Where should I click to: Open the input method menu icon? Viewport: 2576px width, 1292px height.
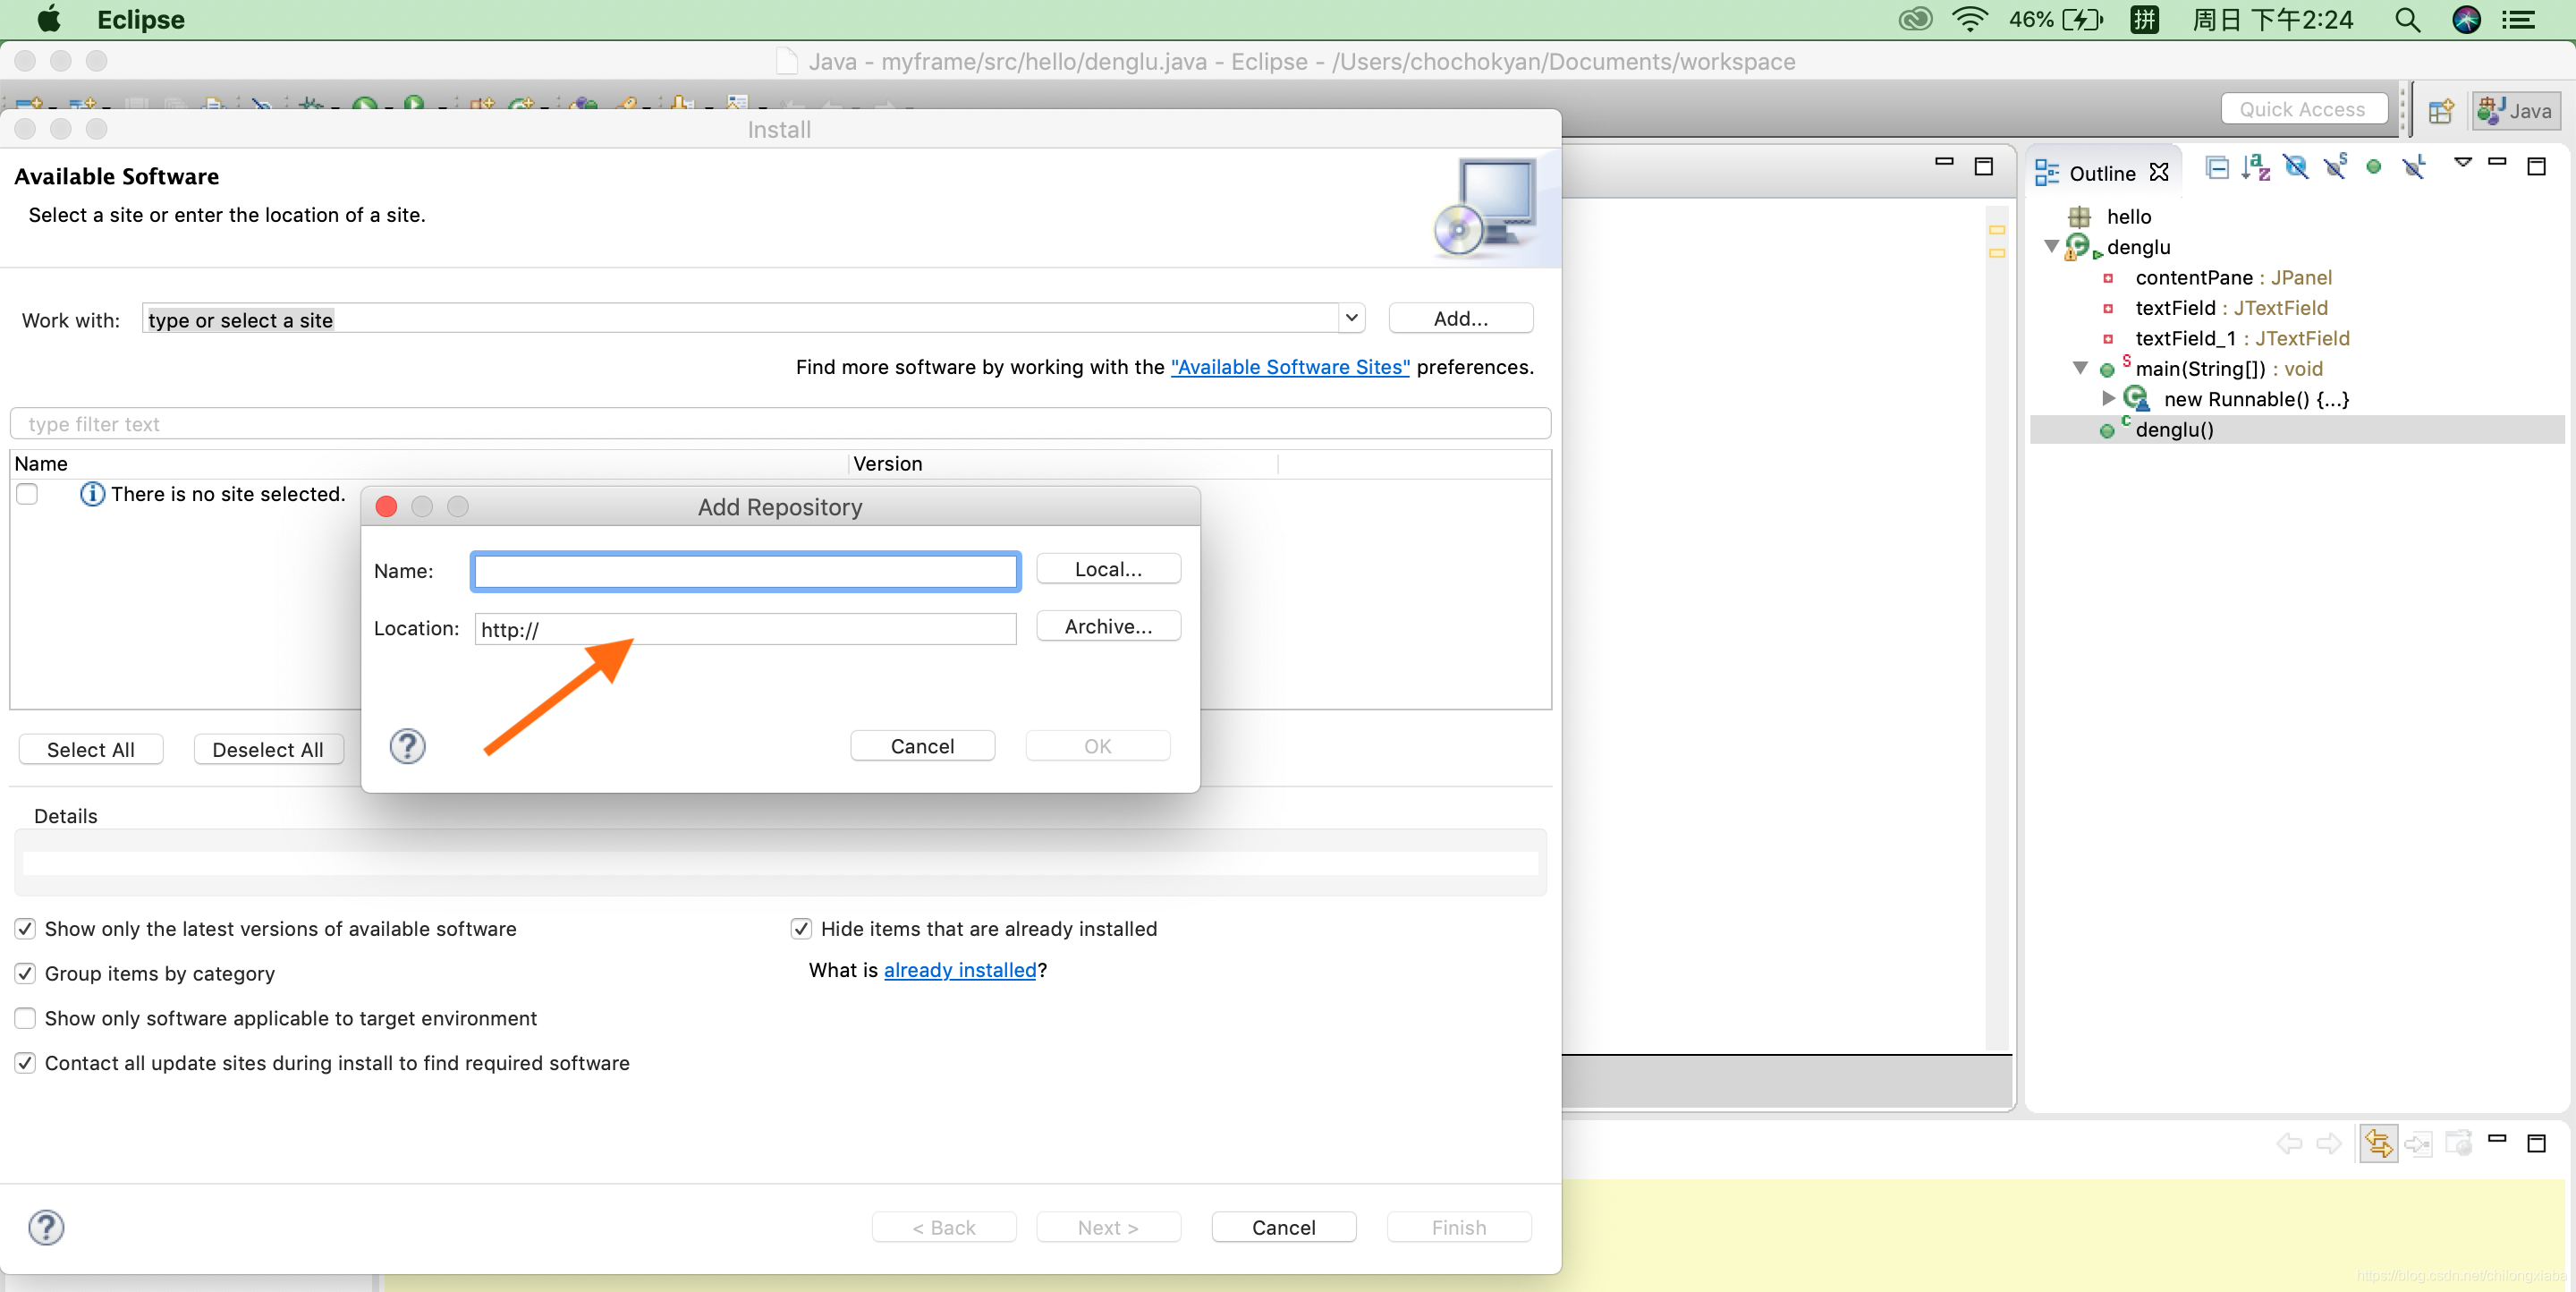coord(2145,20)
